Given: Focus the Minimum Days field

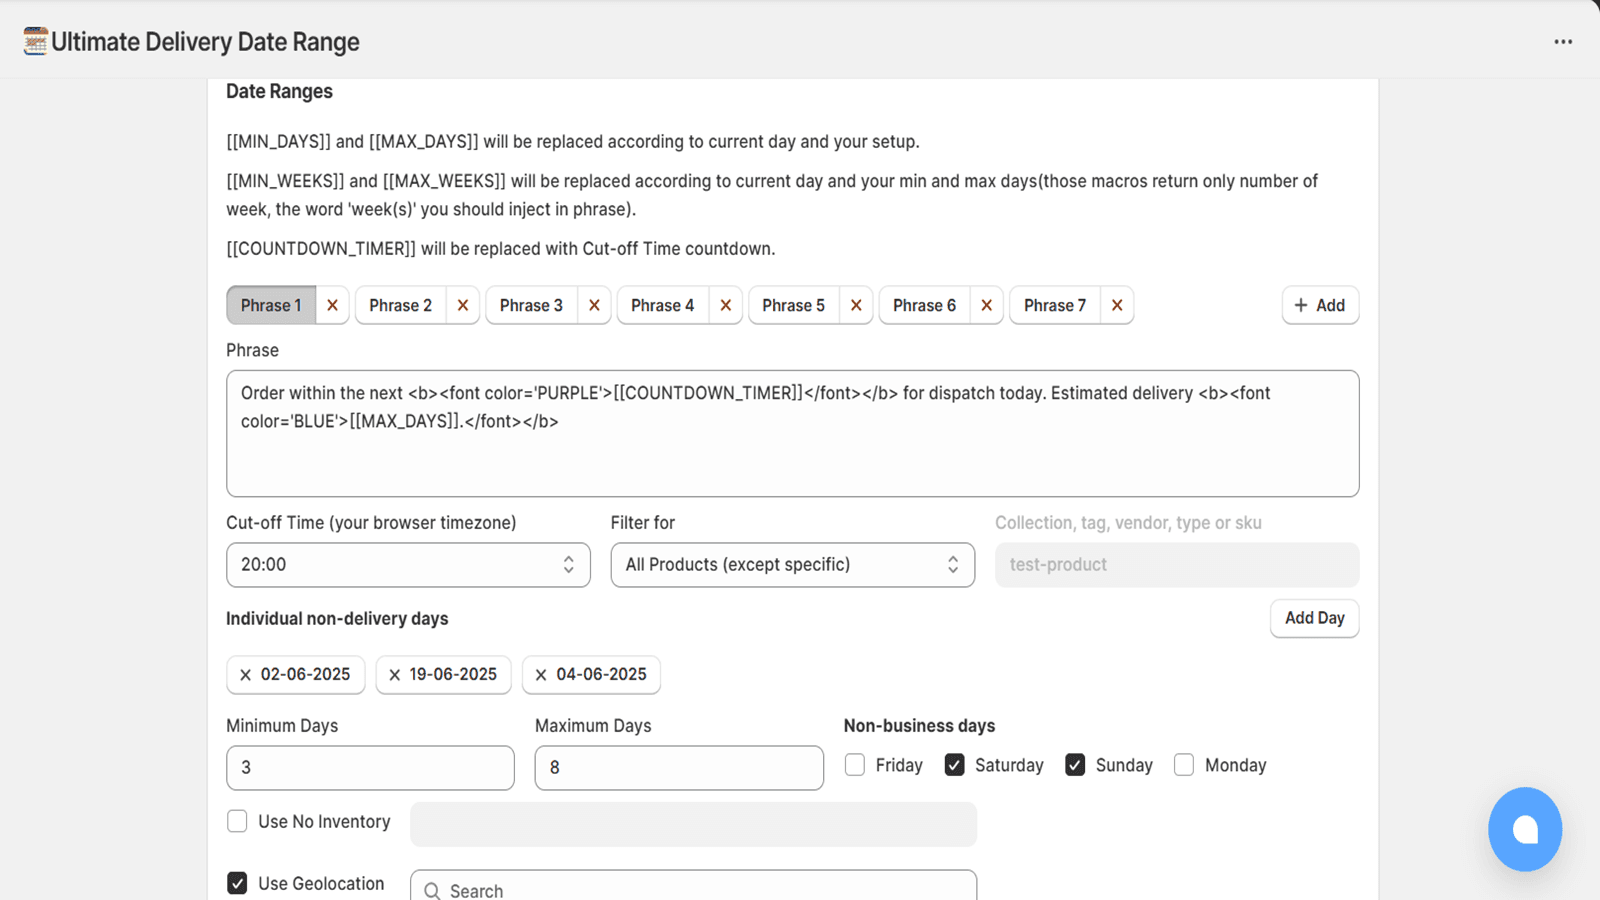Looking at the screenshot, I should (370, 768).
